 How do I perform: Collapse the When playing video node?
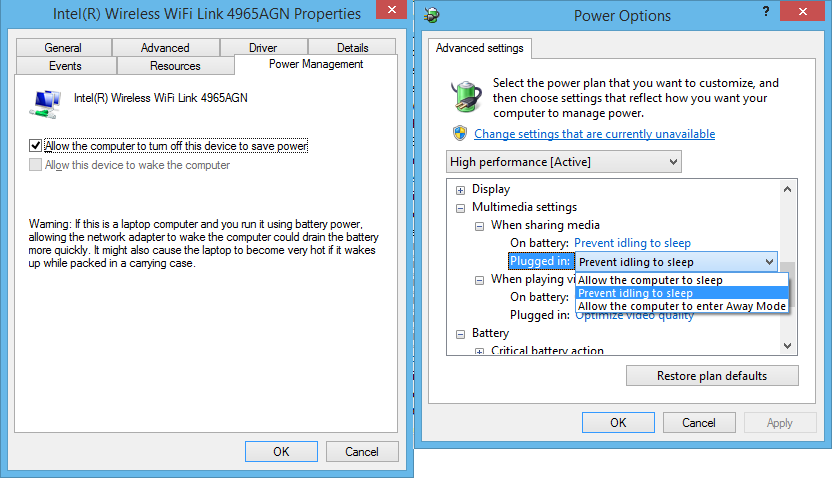pos(480,280)
